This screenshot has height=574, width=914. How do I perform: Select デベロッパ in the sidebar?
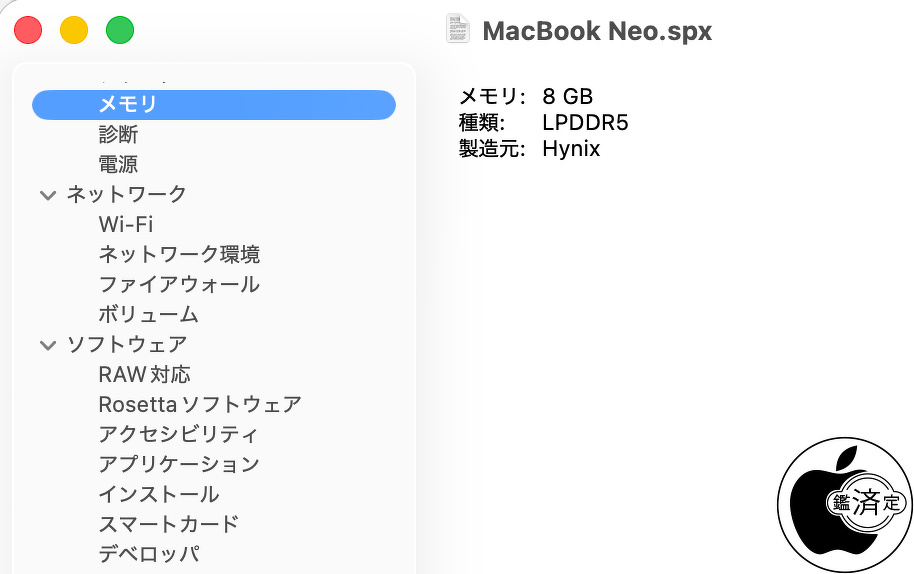tap(148, 554)
